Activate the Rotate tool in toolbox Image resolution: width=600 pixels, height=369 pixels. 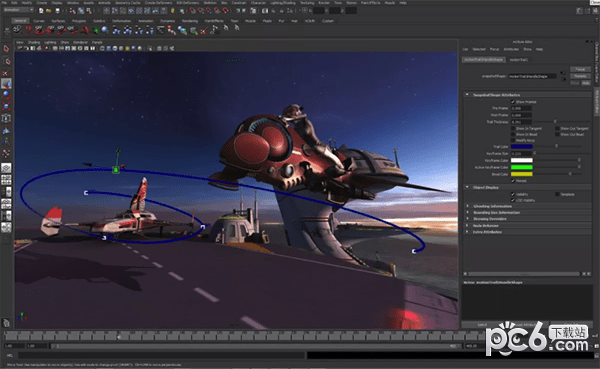click(x=6, y=95)
